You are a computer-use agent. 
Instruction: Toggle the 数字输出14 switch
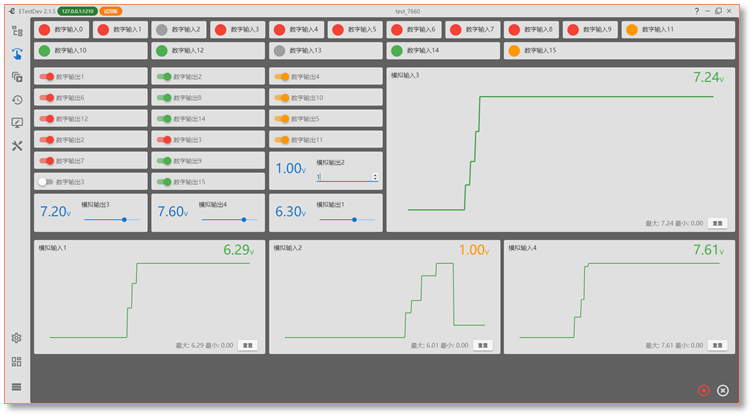[164, 119]
